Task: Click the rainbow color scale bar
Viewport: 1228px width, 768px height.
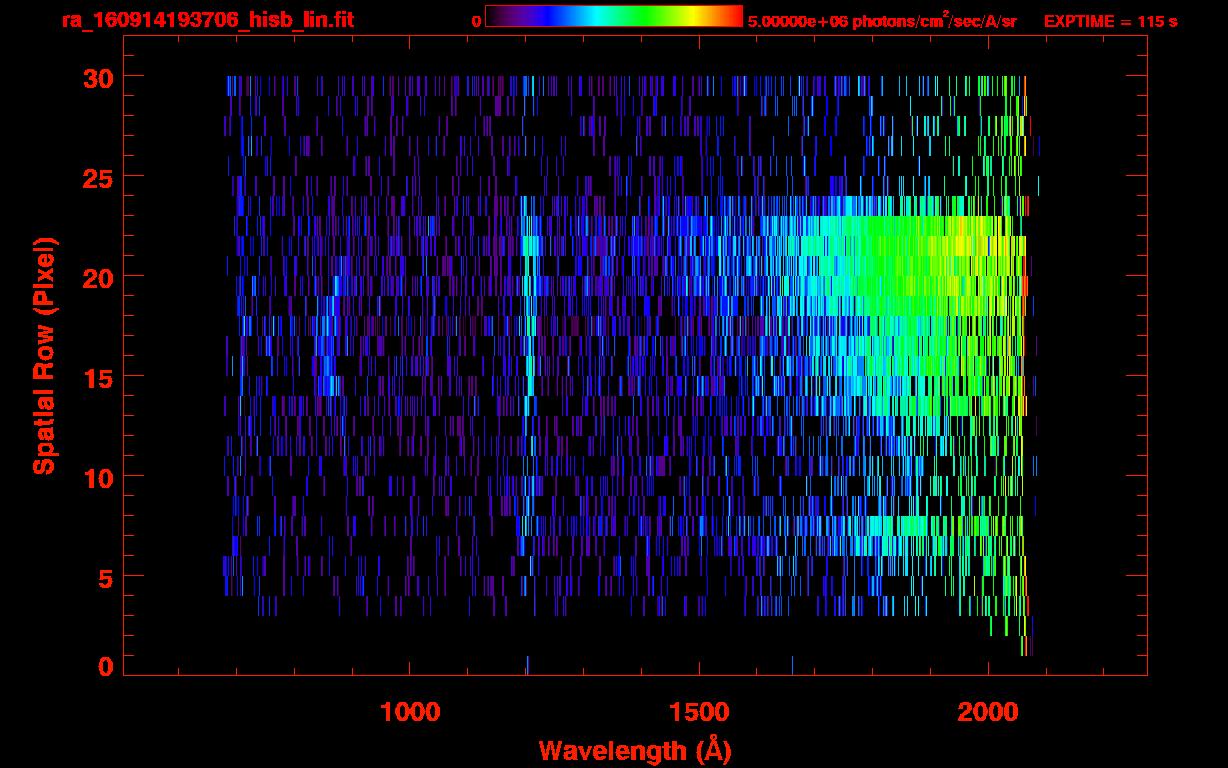Action: (614, 16)
